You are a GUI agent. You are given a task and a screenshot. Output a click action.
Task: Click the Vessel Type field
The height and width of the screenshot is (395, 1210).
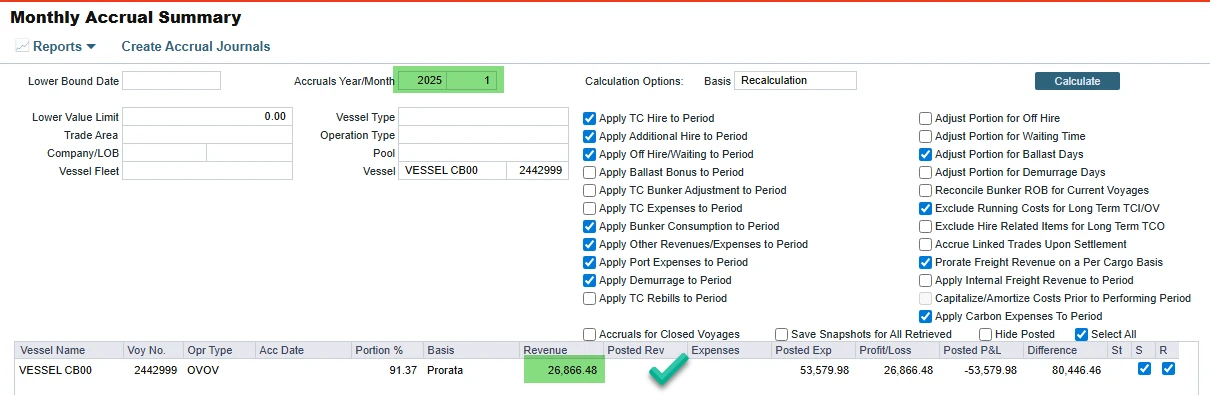coord(483,116)
